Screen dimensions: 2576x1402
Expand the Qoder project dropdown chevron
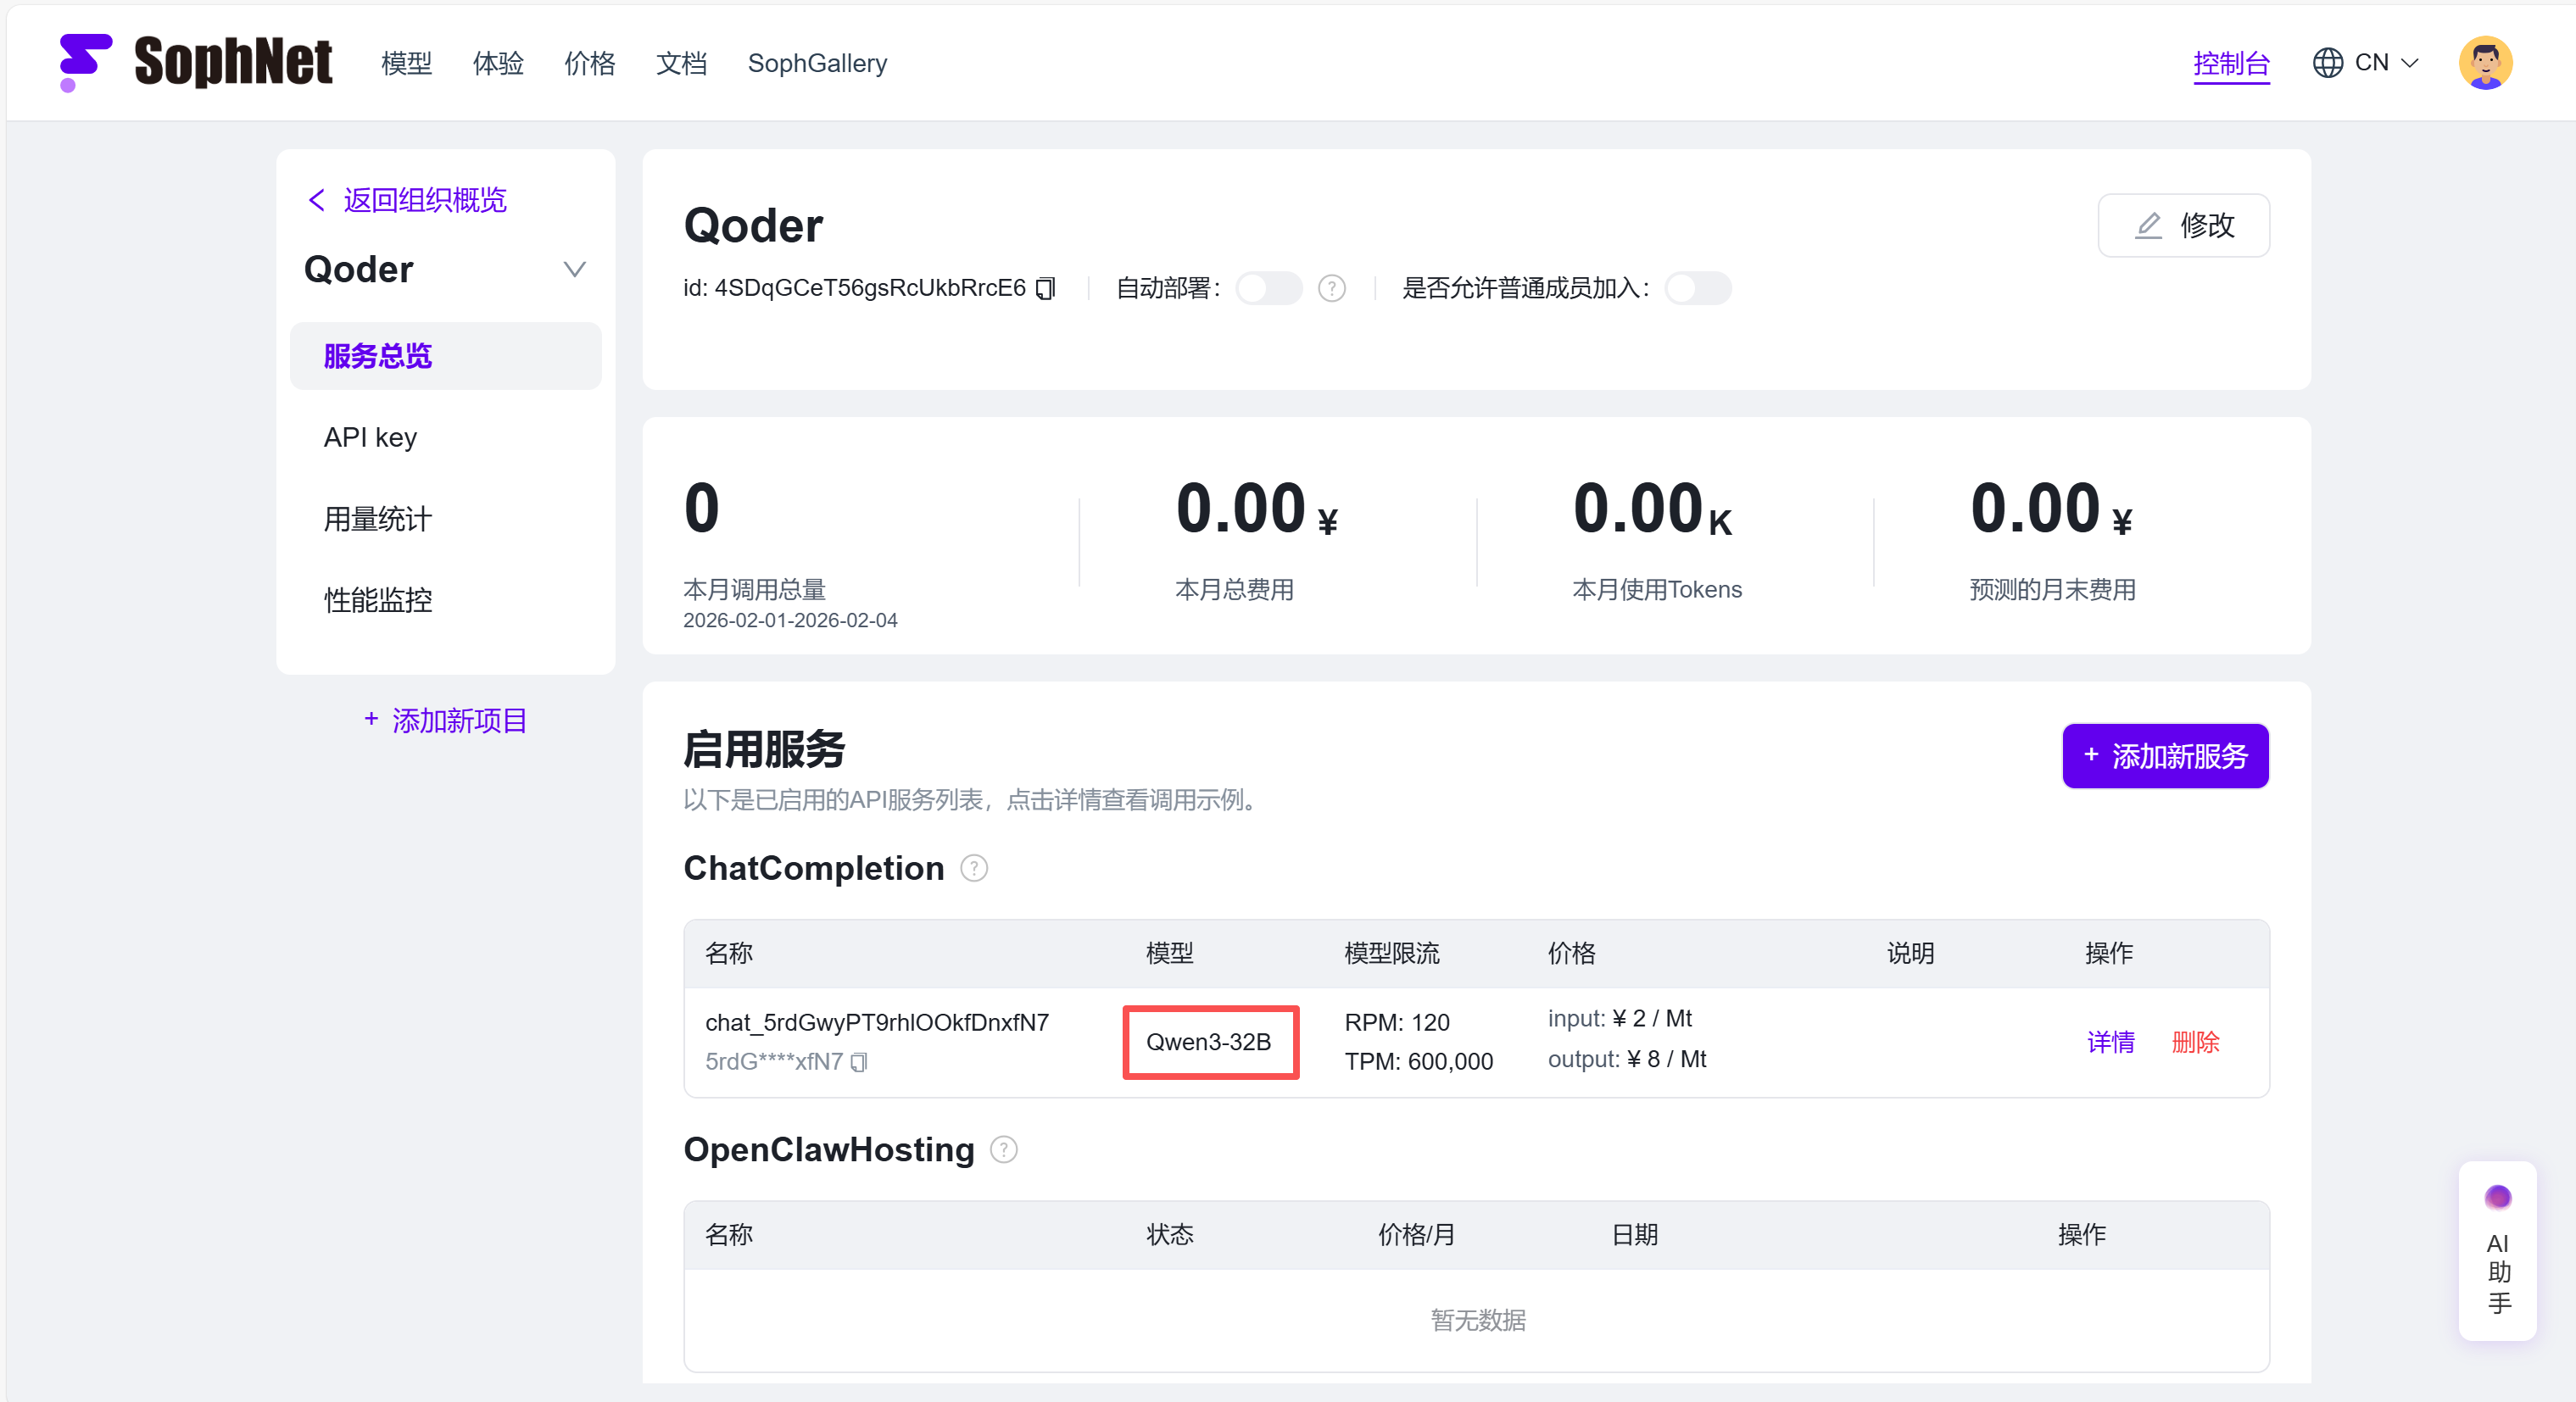pos(574,270)
